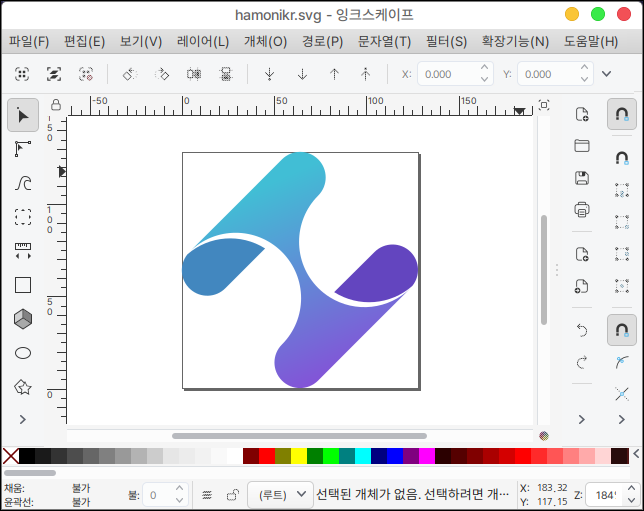Screen dimensions: 644x511
Task: Pick the 3D Box tool
Action: coord(22,319)
